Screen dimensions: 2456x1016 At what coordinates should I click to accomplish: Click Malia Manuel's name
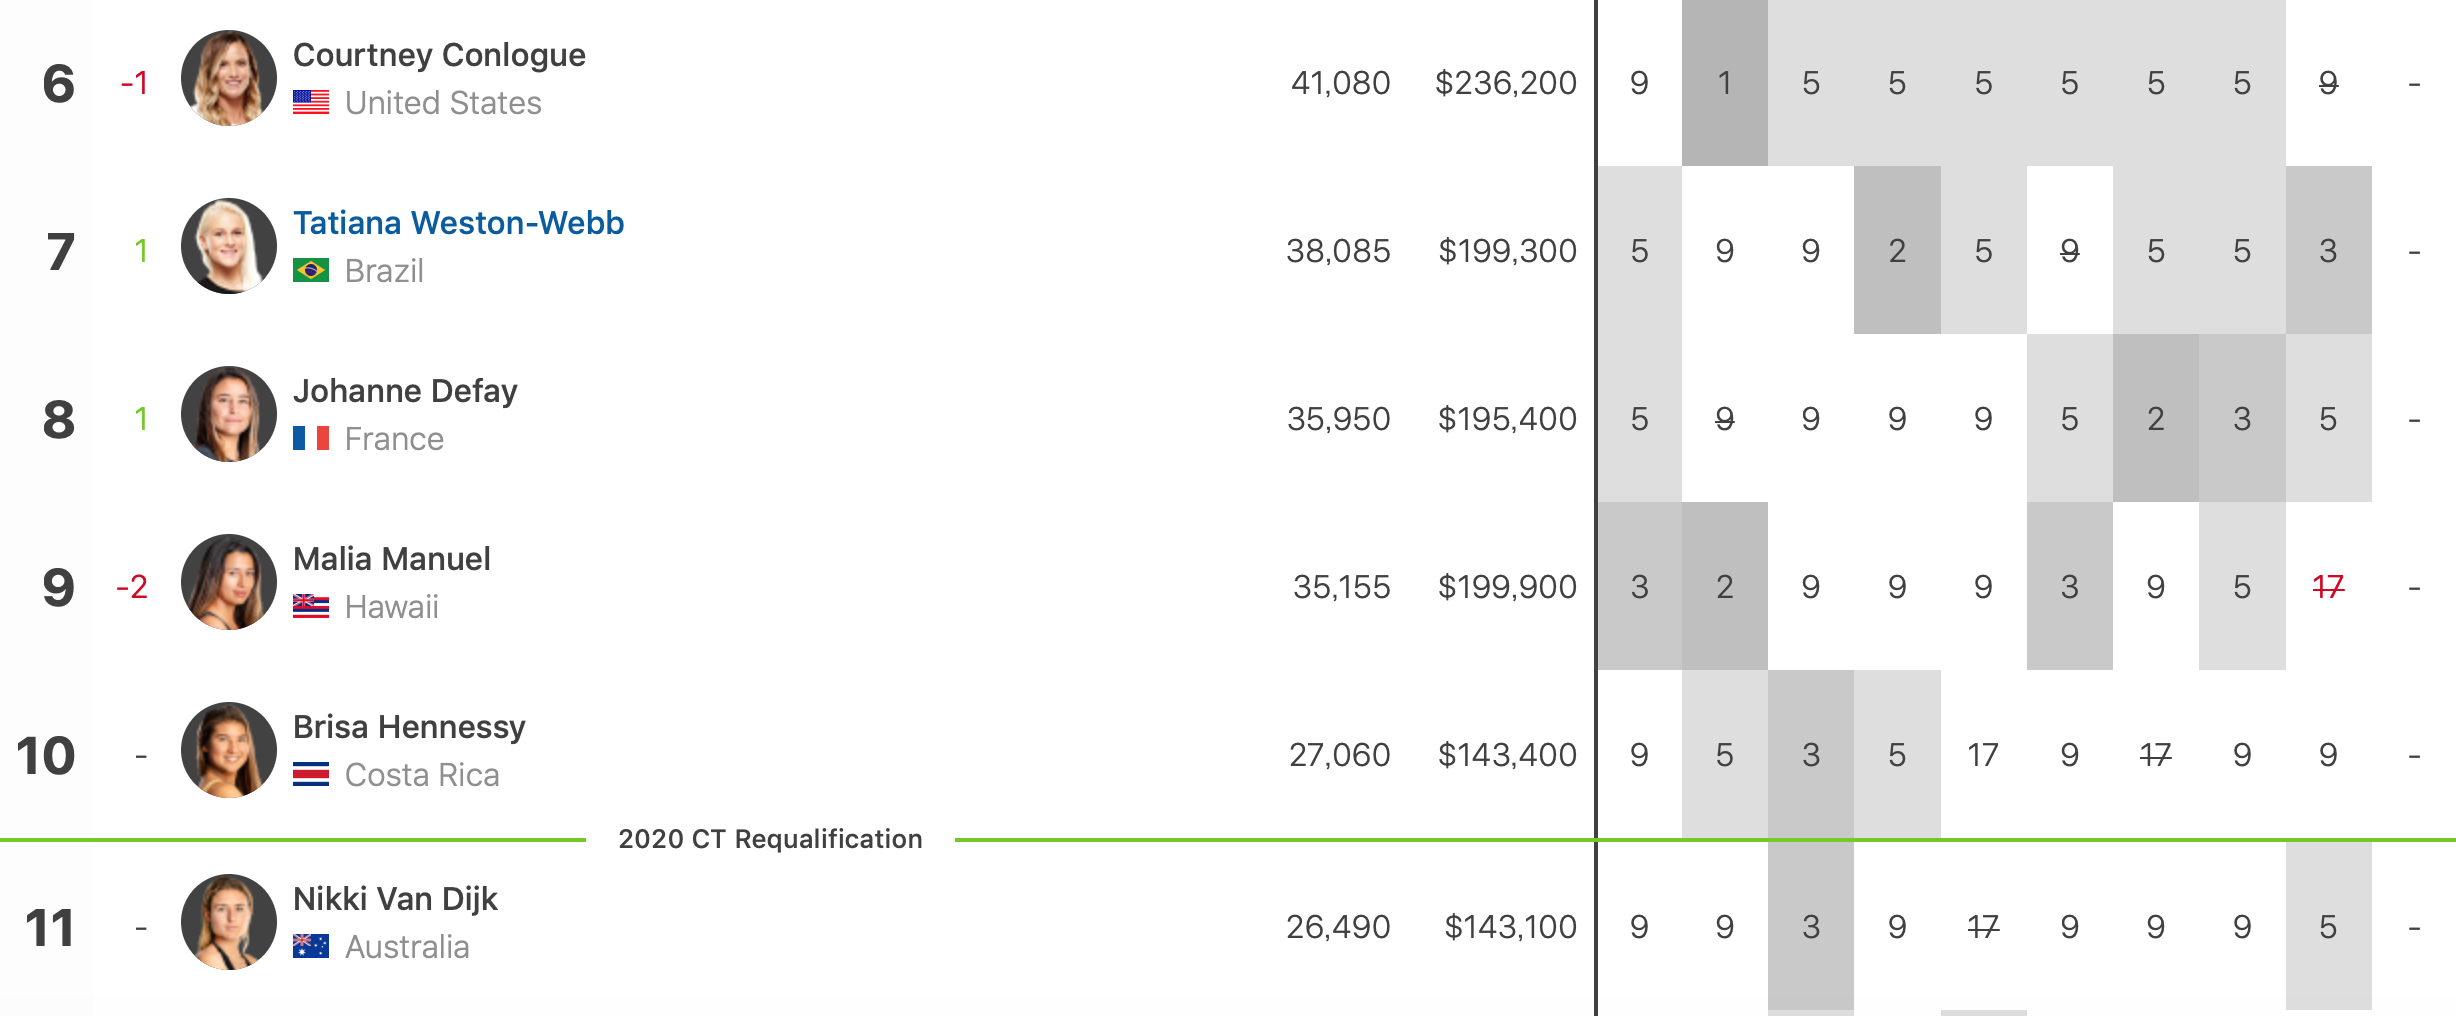click(391, 559)
